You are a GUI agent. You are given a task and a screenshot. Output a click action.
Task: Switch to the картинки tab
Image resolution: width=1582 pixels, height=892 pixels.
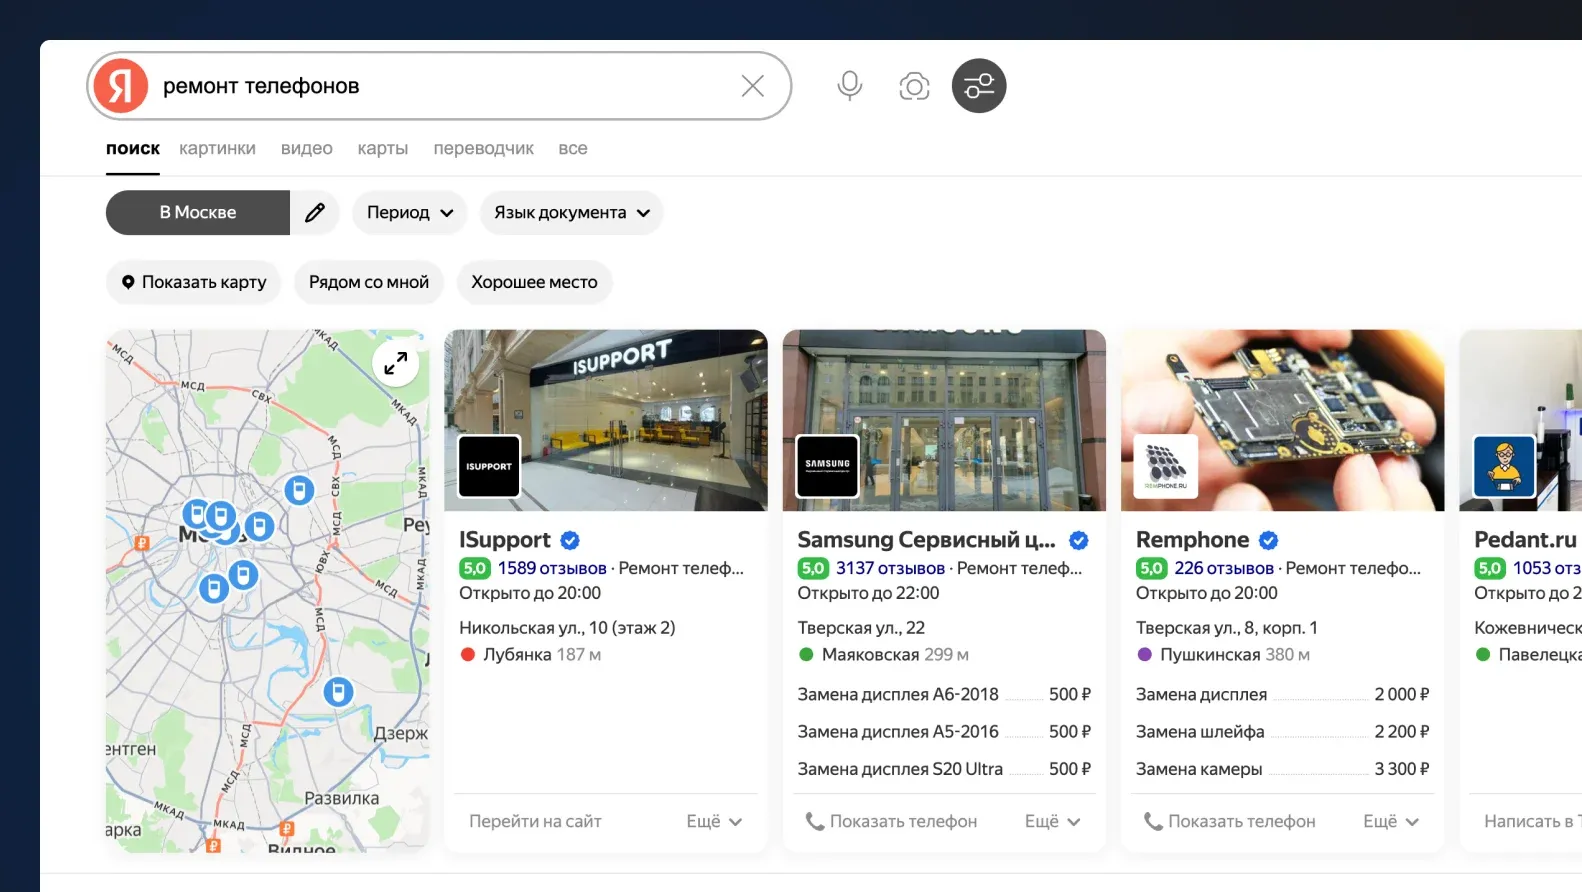217,148
